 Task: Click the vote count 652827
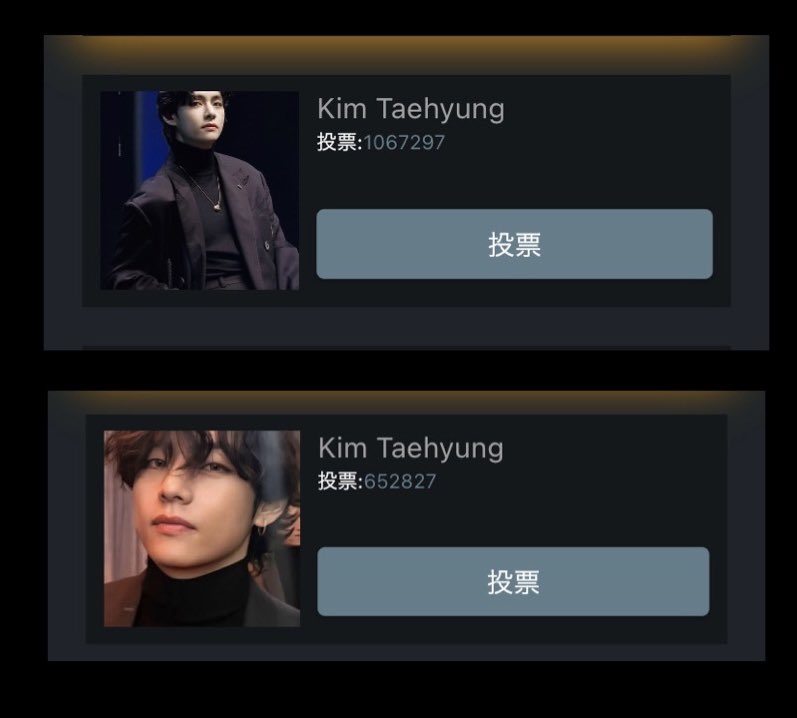[400, 481]
